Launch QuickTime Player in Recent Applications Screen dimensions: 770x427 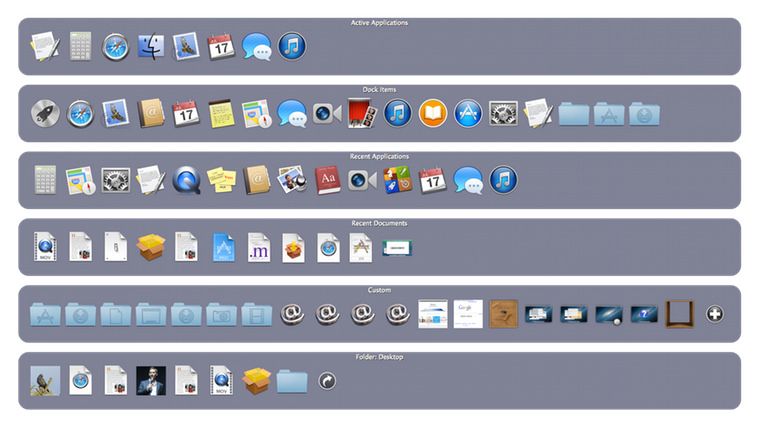pos(186,180)
